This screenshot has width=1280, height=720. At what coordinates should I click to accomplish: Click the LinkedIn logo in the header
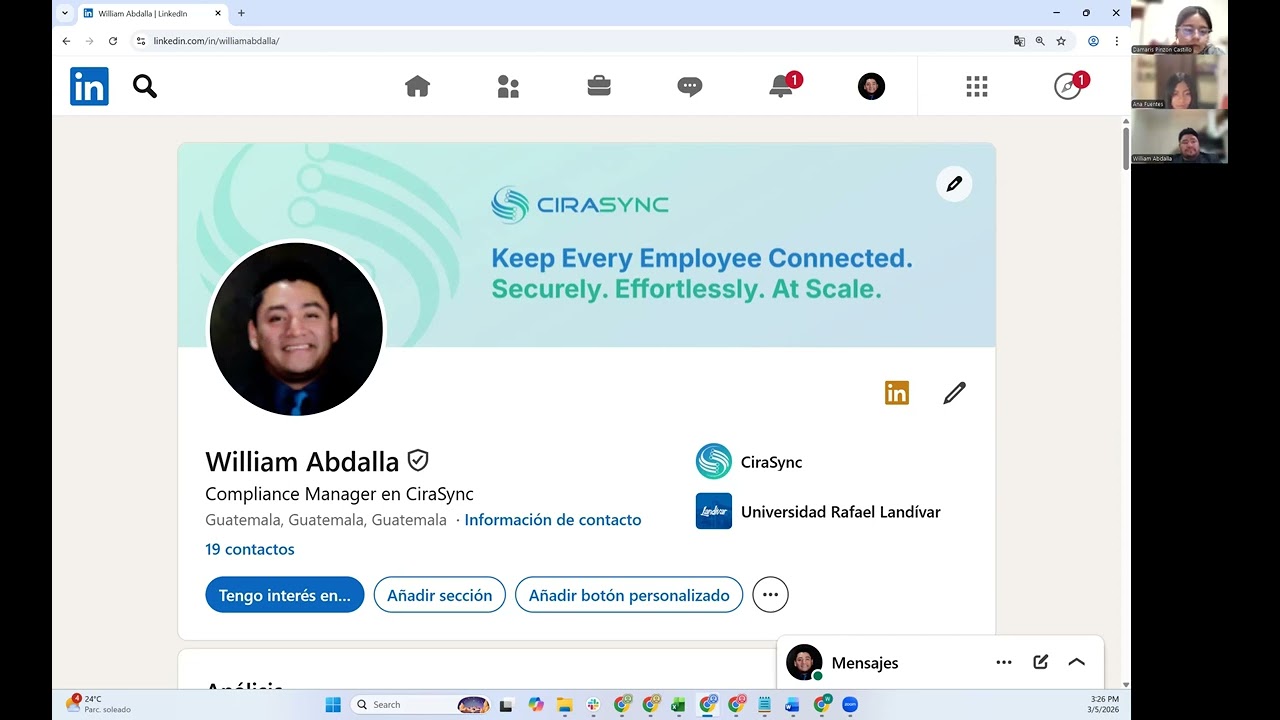(x=89, y=87)
